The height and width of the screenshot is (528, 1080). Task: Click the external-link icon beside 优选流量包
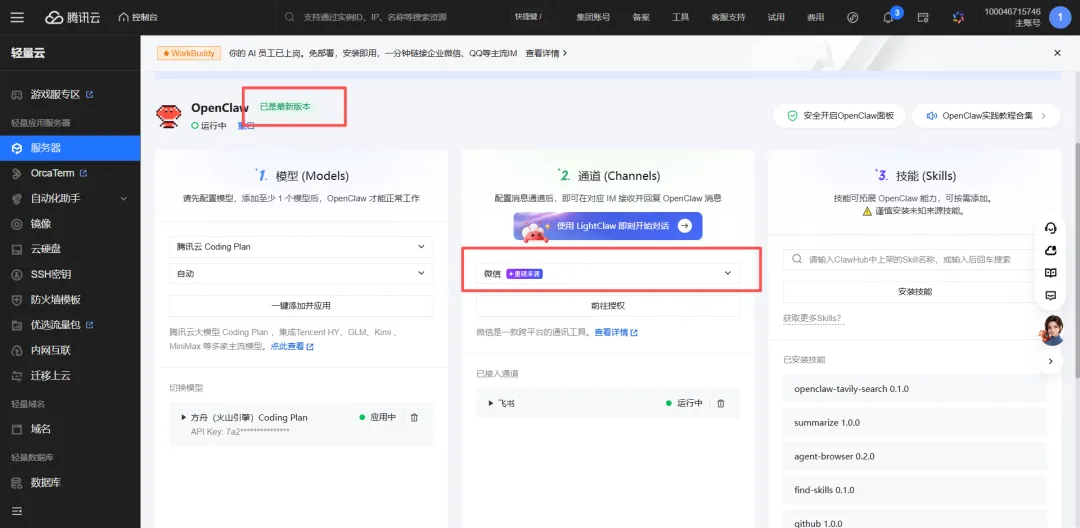[x=90, y=324]
